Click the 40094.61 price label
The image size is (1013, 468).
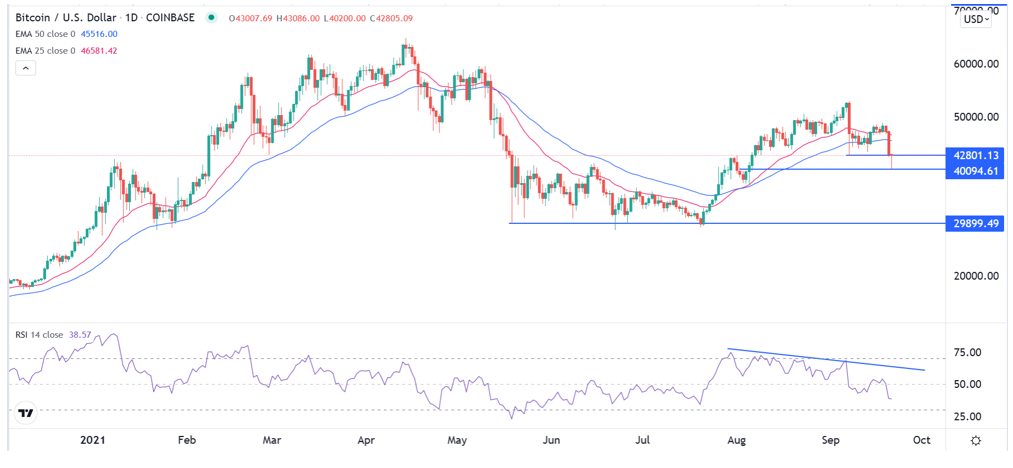coord(977,171)
